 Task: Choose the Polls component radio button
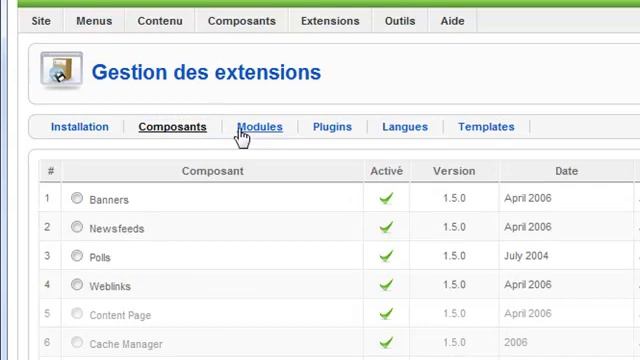coord(77,256)
